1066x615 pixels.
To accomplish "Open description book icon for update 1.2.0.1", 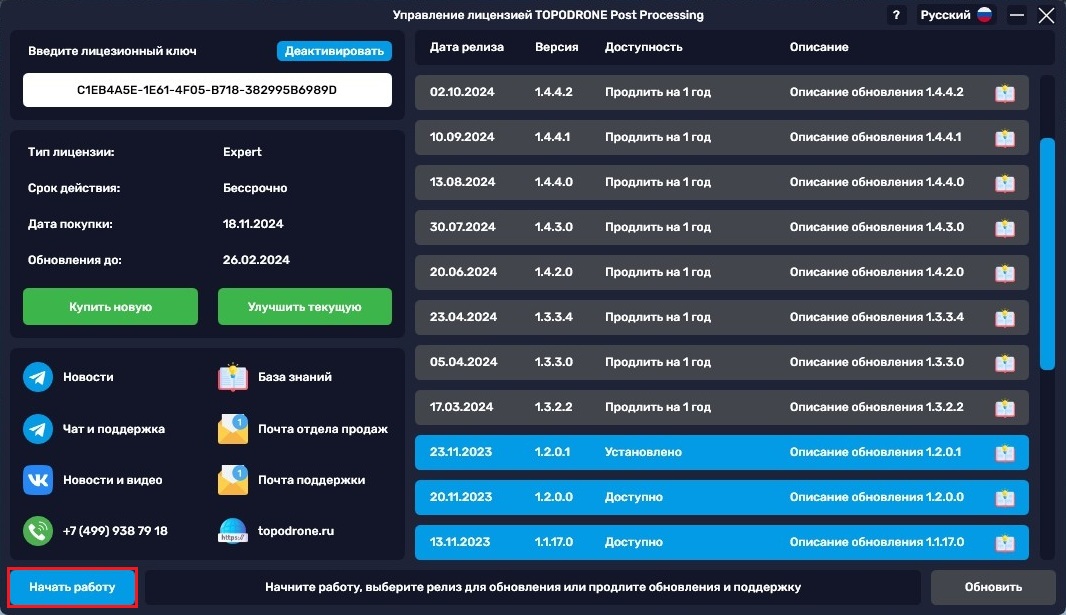I will [1005, 453].
